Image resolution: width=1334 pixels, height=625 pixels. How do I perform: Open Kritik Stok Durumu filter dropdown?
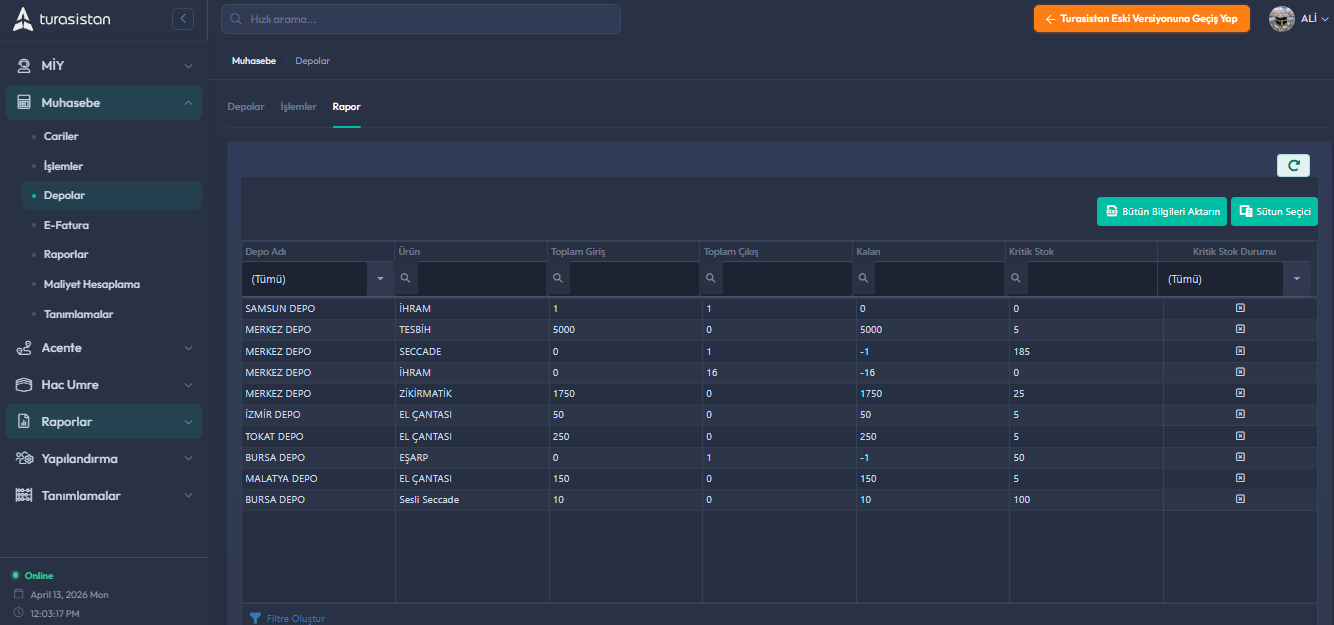click(x=1297, y=279)
